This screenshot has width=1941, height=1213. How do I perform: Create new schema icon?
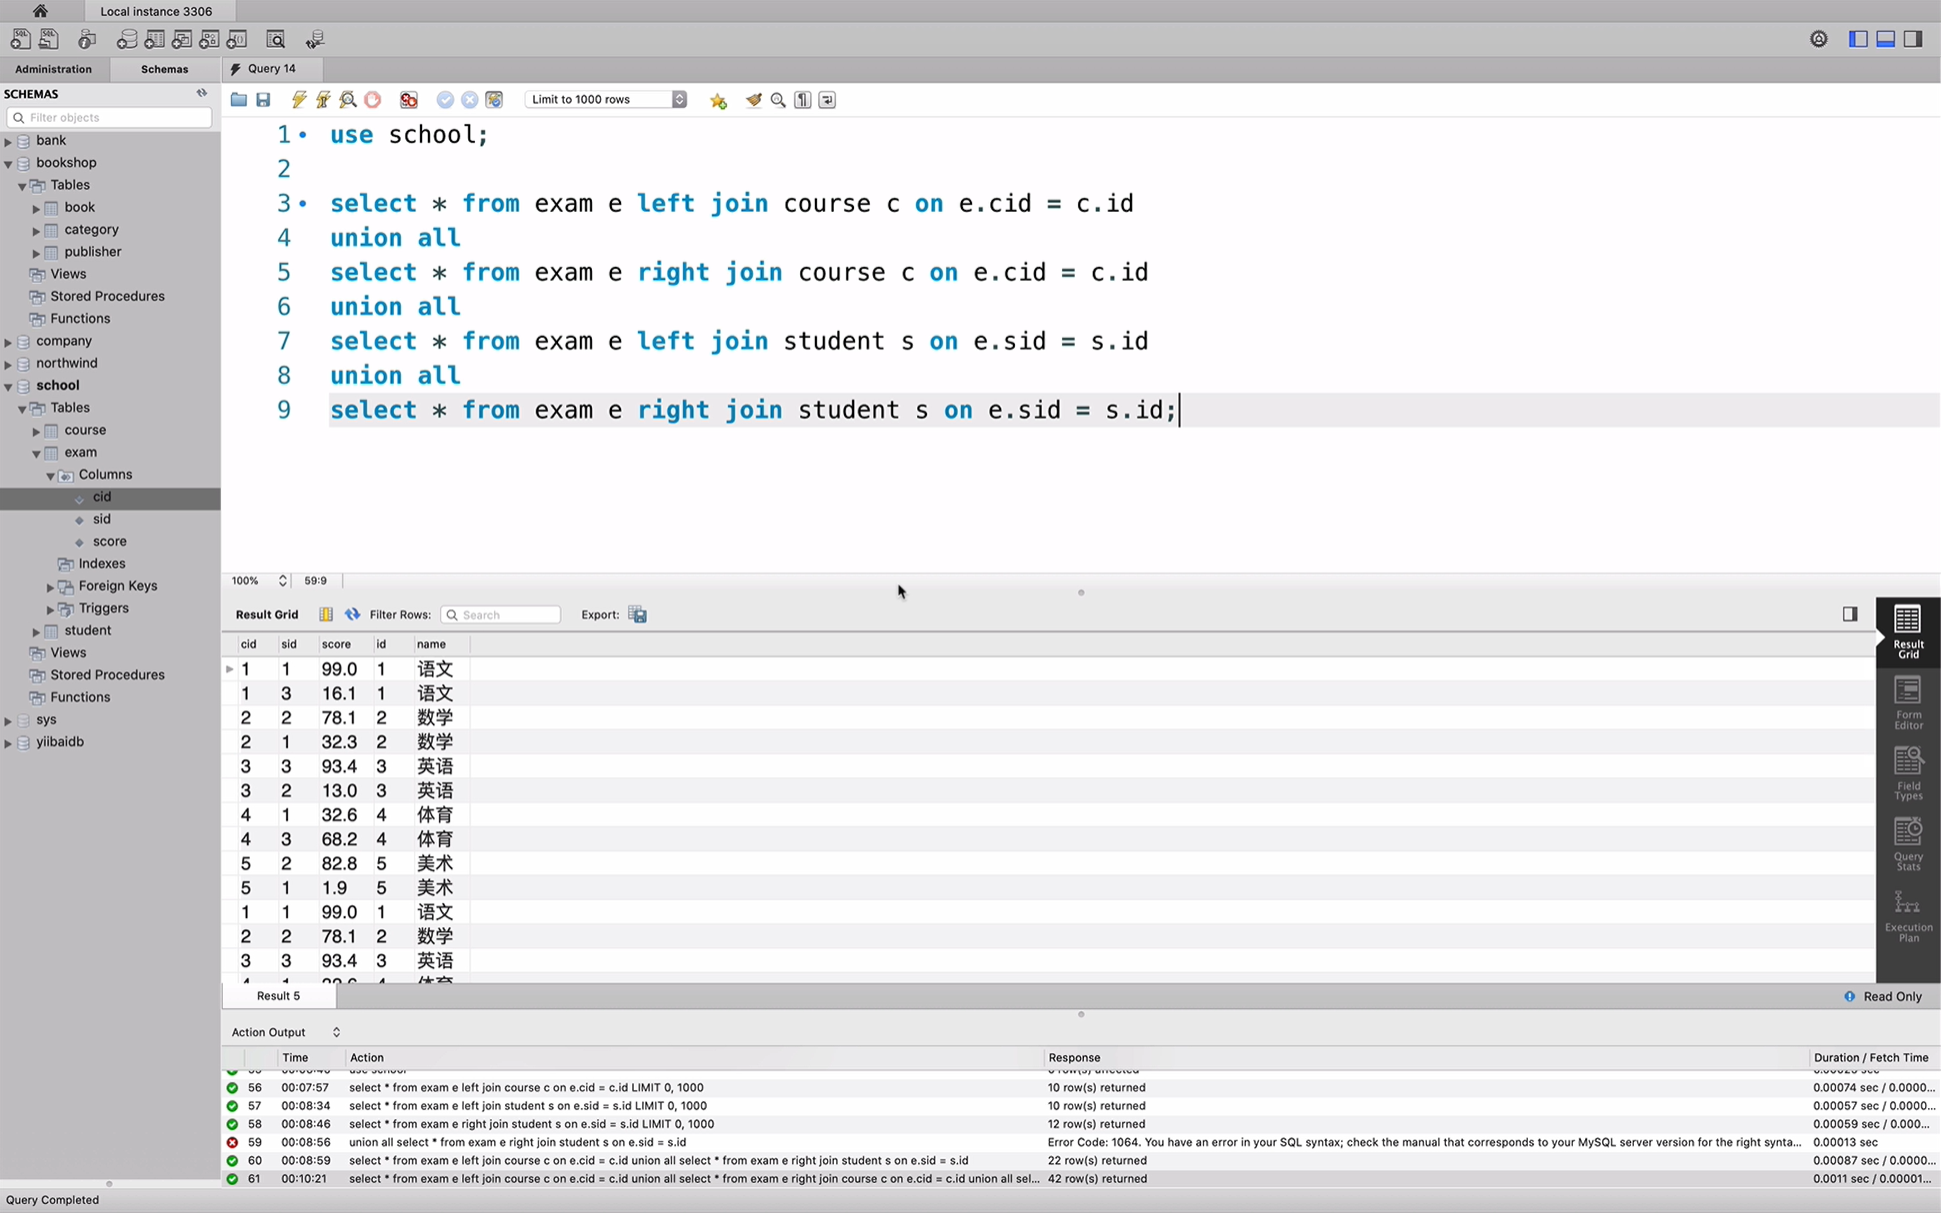click(127, 39)
